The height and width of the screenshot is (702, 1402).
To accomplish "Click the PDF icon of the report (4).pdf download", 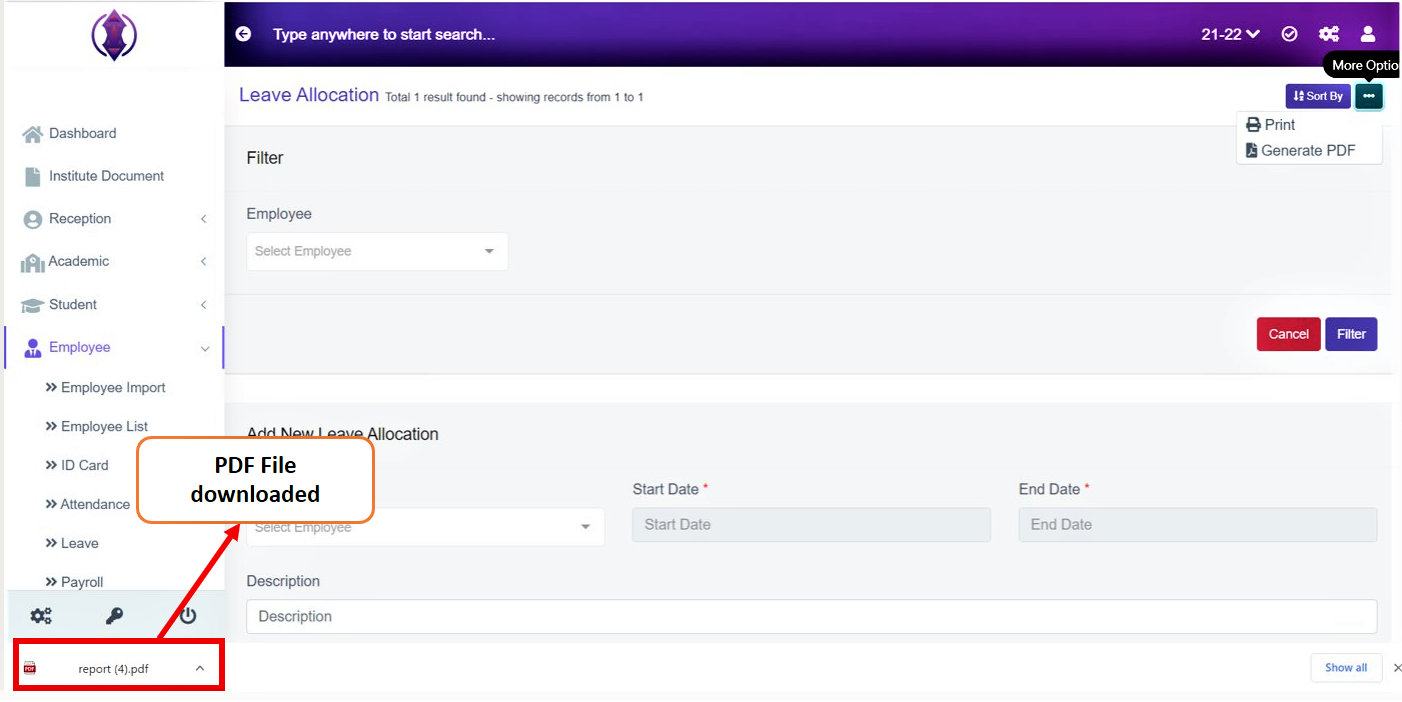I will tap(30, 669).
